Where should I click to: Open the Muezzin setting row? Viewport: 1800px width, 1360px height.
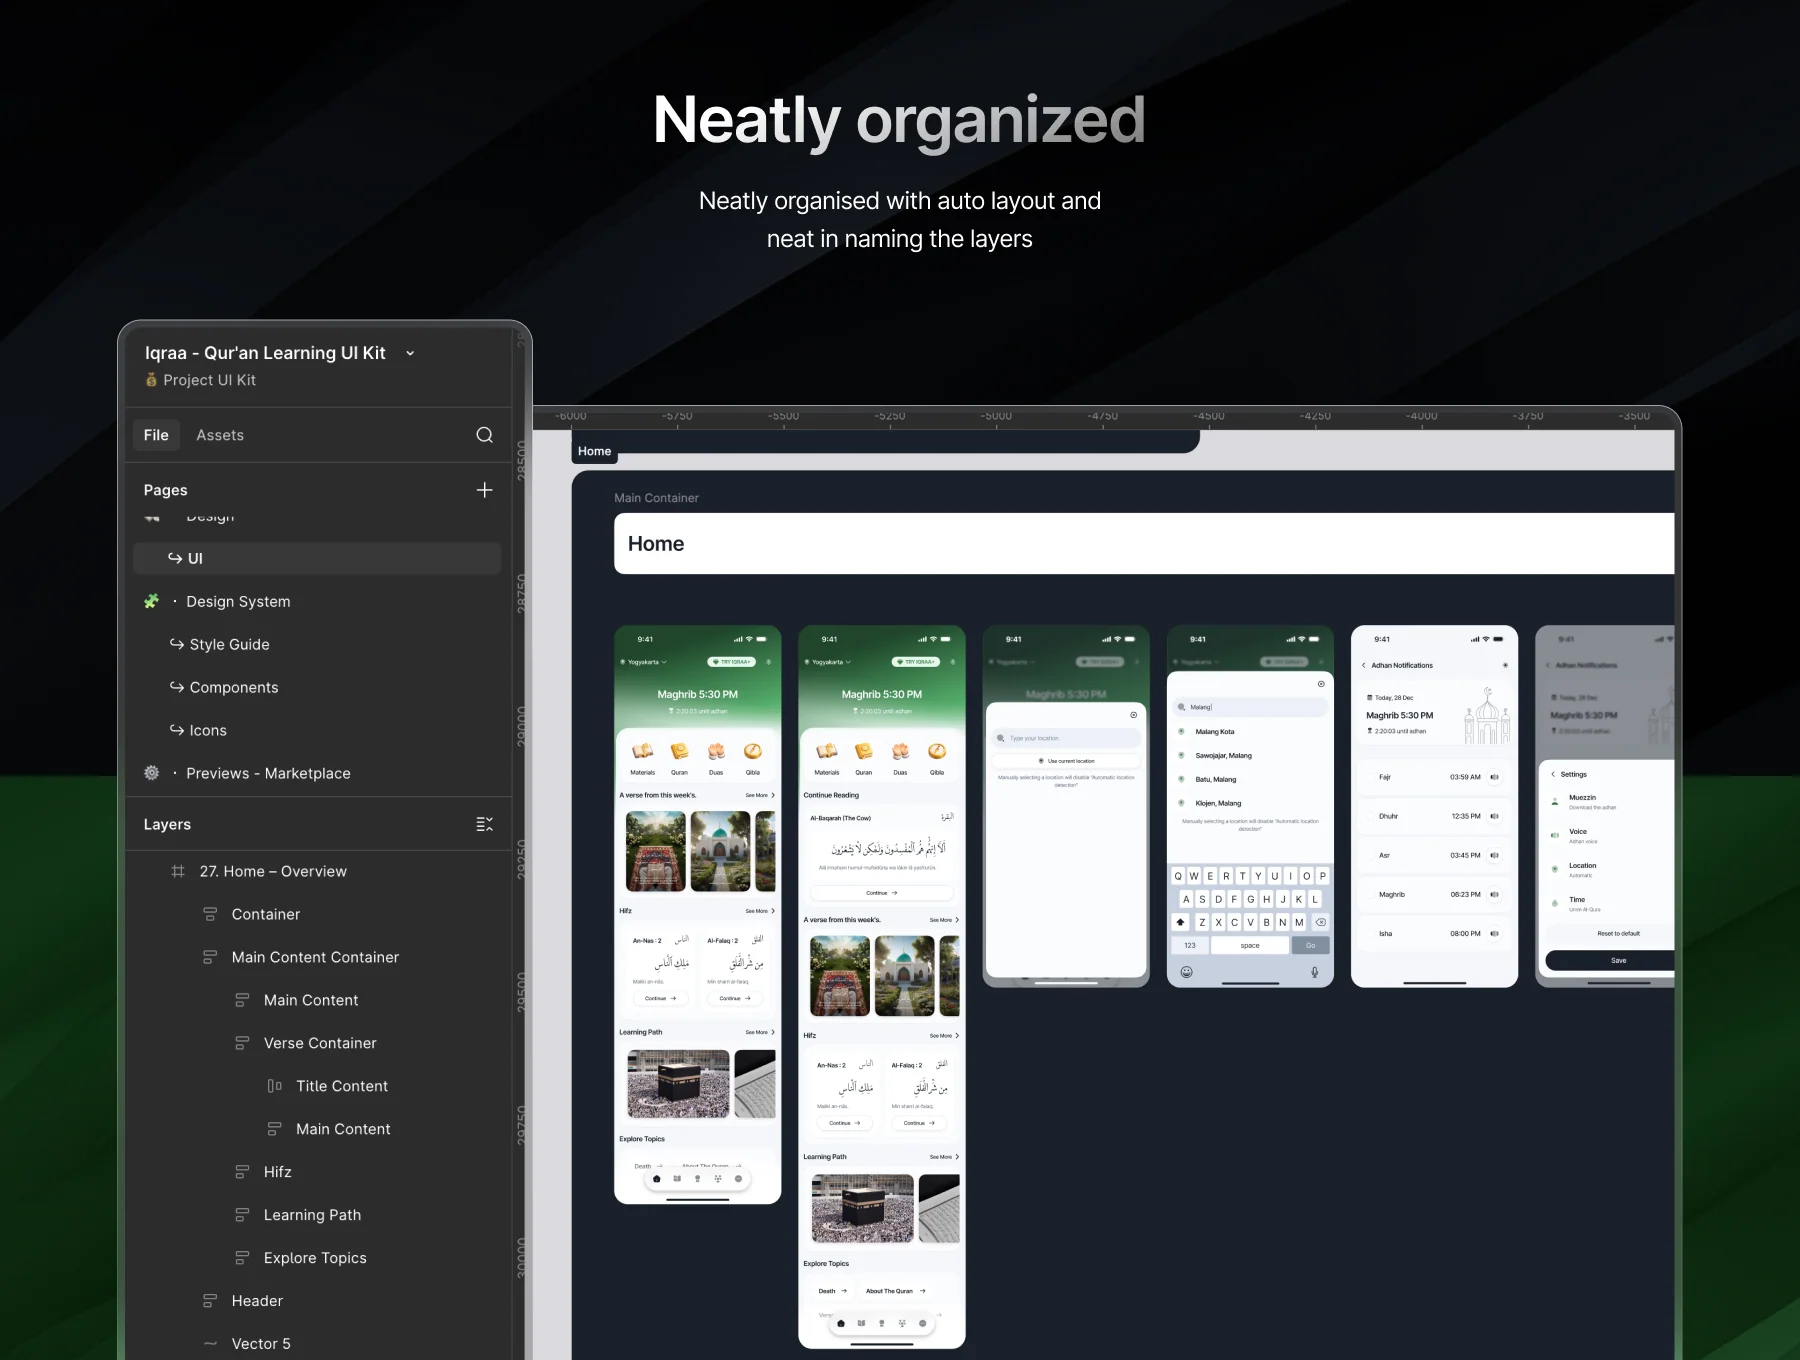tap(1610, 802)
